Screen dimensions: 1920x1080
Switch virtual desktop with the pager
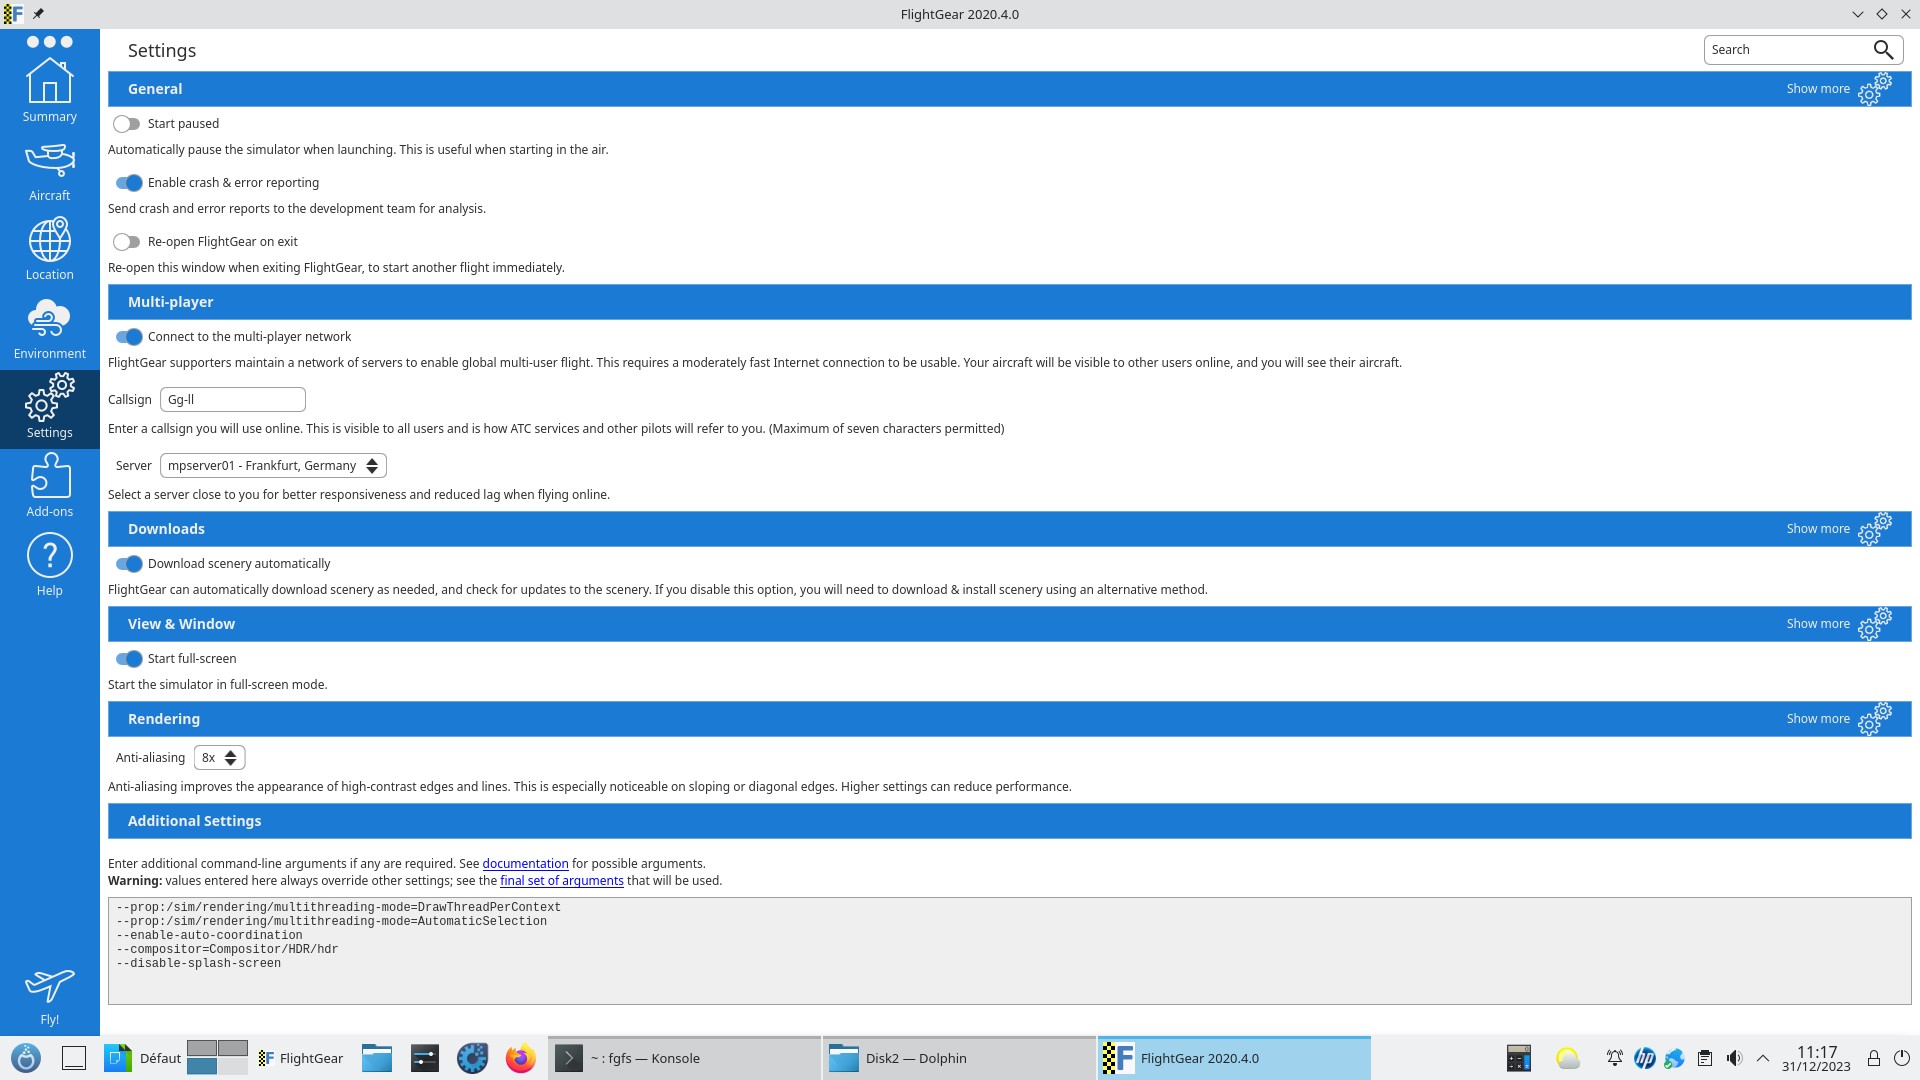click(217, 1058)
